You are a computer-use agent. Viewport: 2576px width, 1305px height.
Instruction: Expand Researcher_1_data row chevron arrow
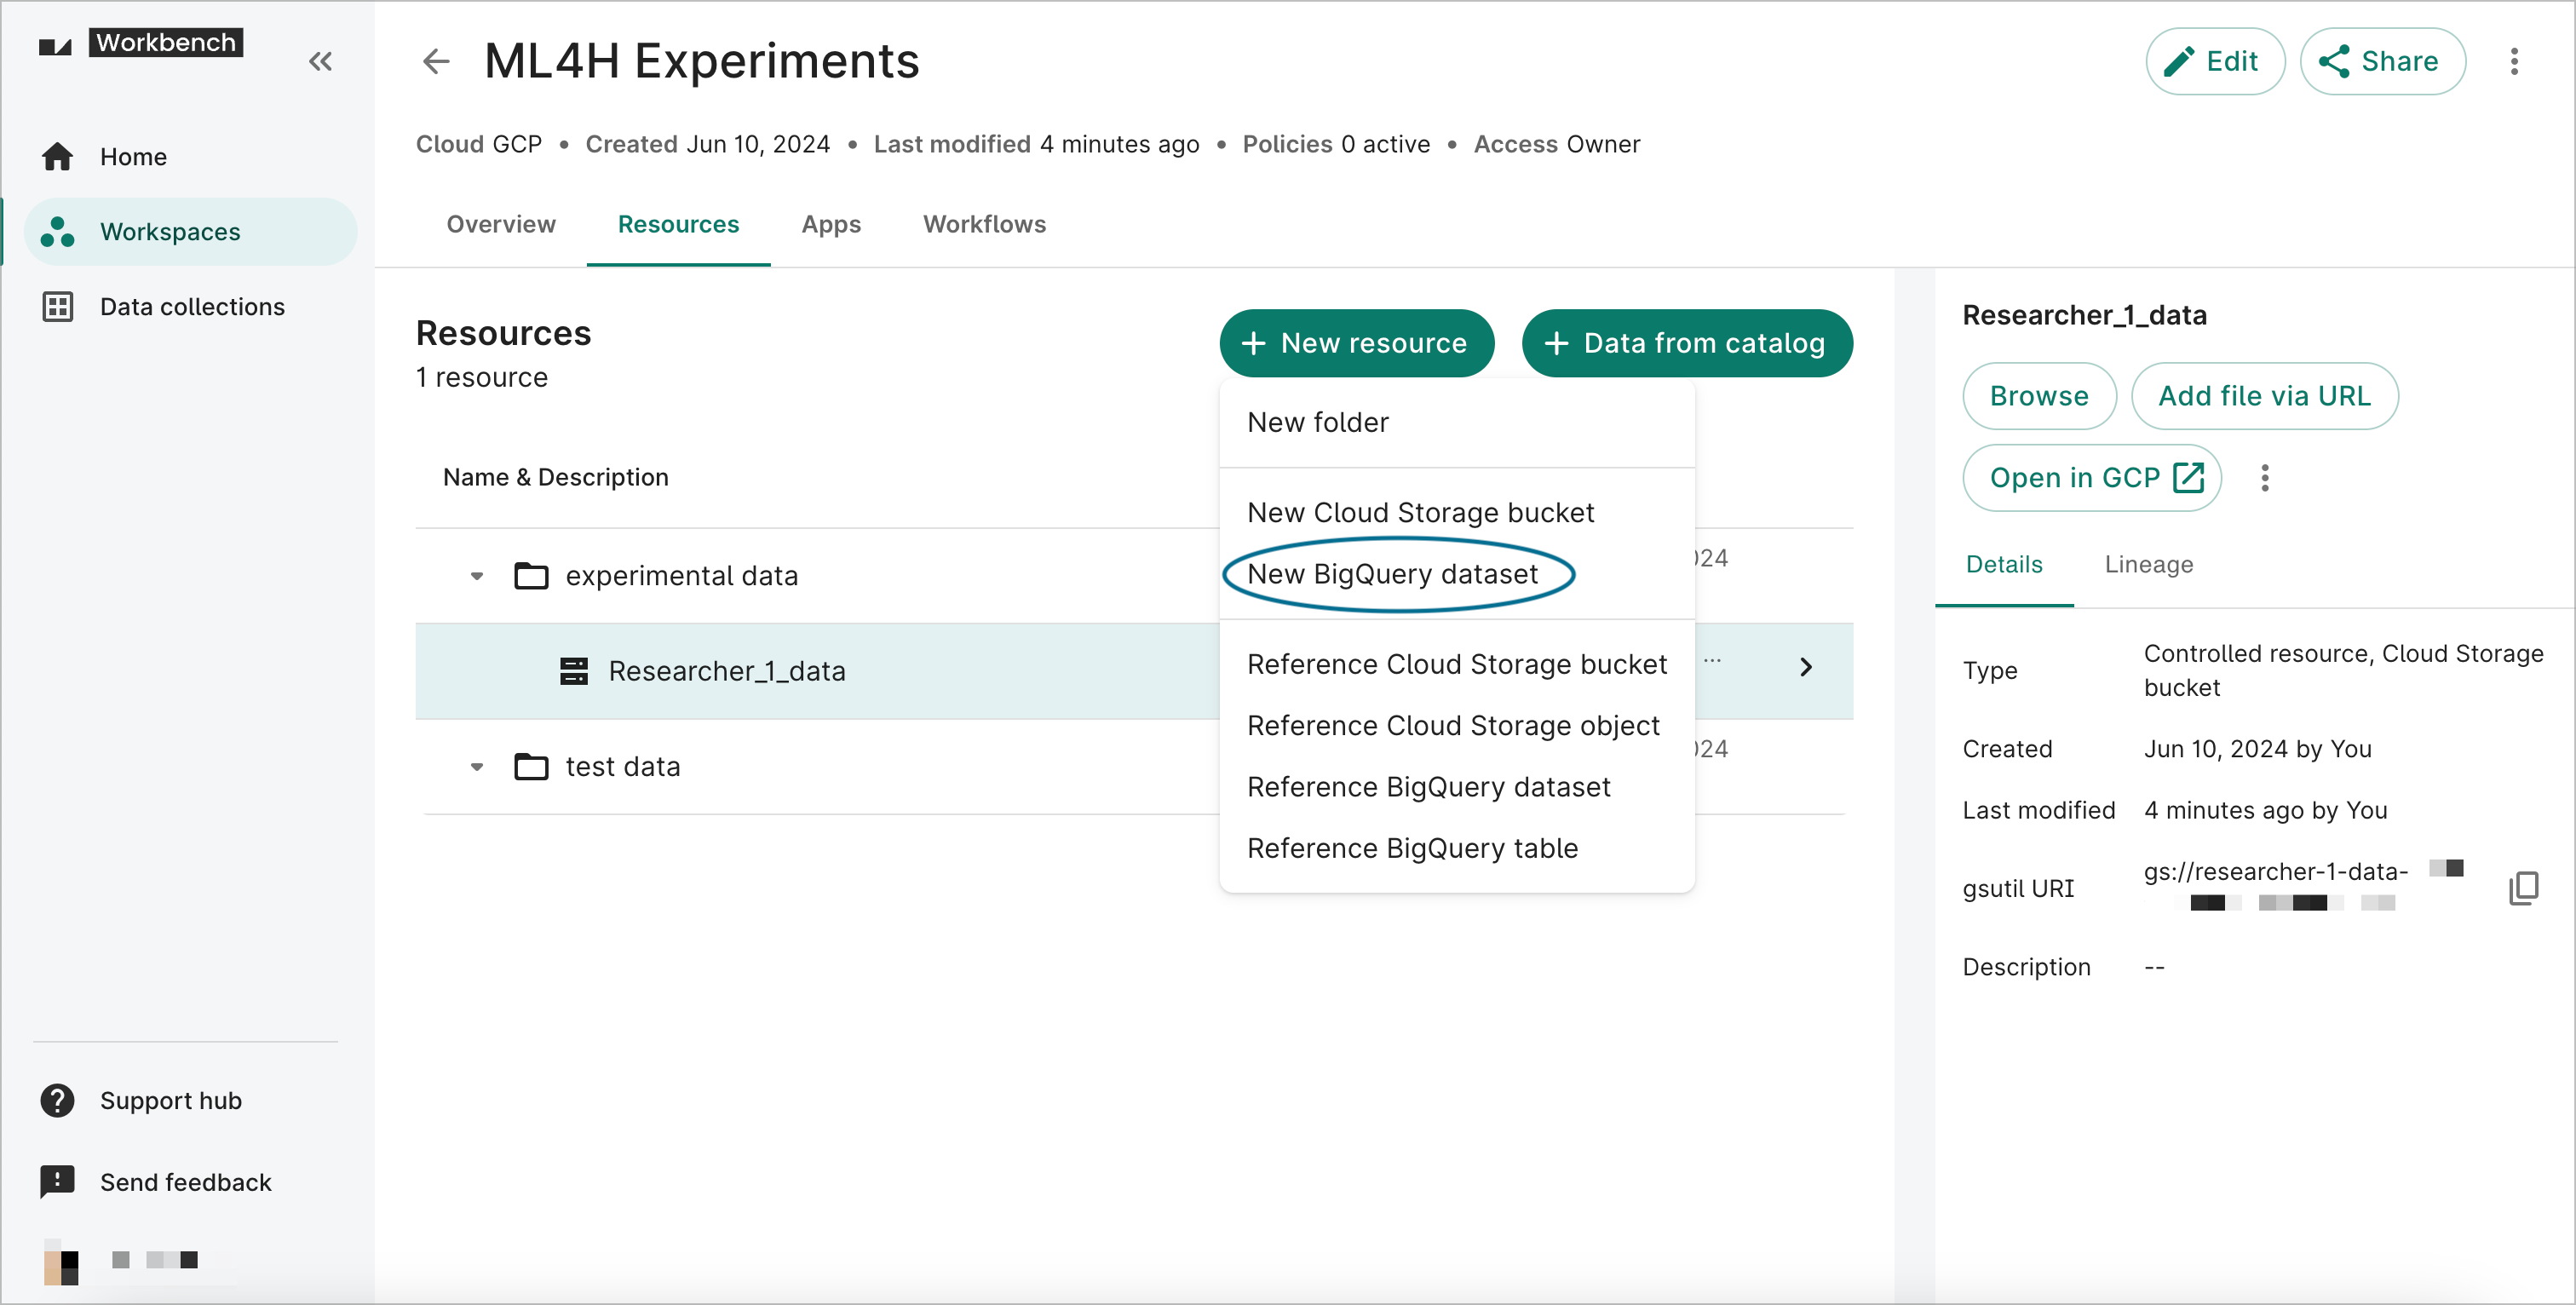[x=1806, y=667]
